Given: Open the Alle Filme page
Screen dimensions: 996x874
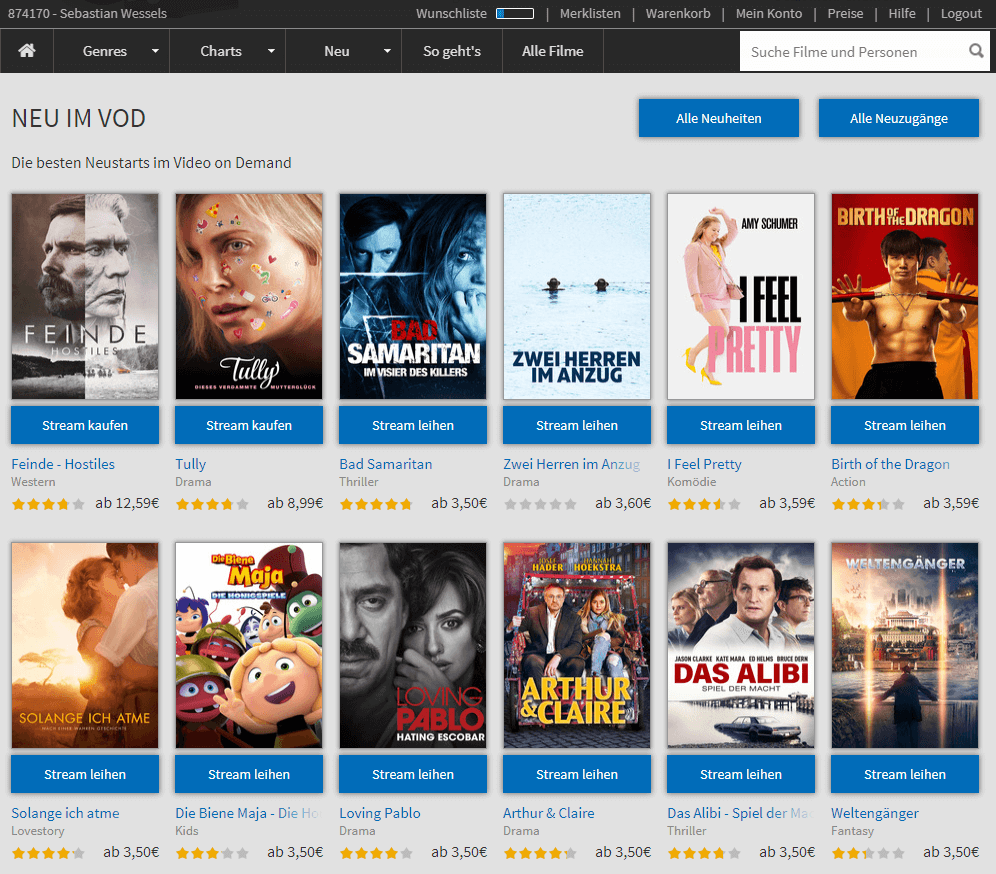Looking at the screenshot, I should pos(553,51).
